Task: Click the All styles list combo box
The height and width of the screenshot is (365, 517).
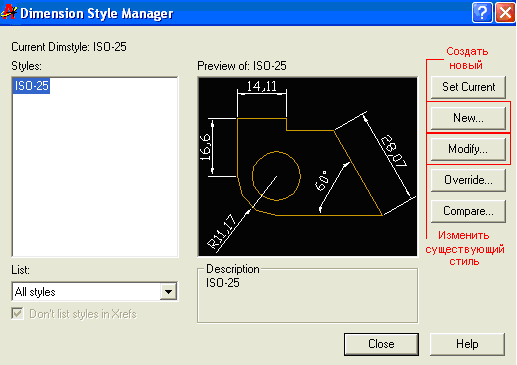Action: point(95,292)
